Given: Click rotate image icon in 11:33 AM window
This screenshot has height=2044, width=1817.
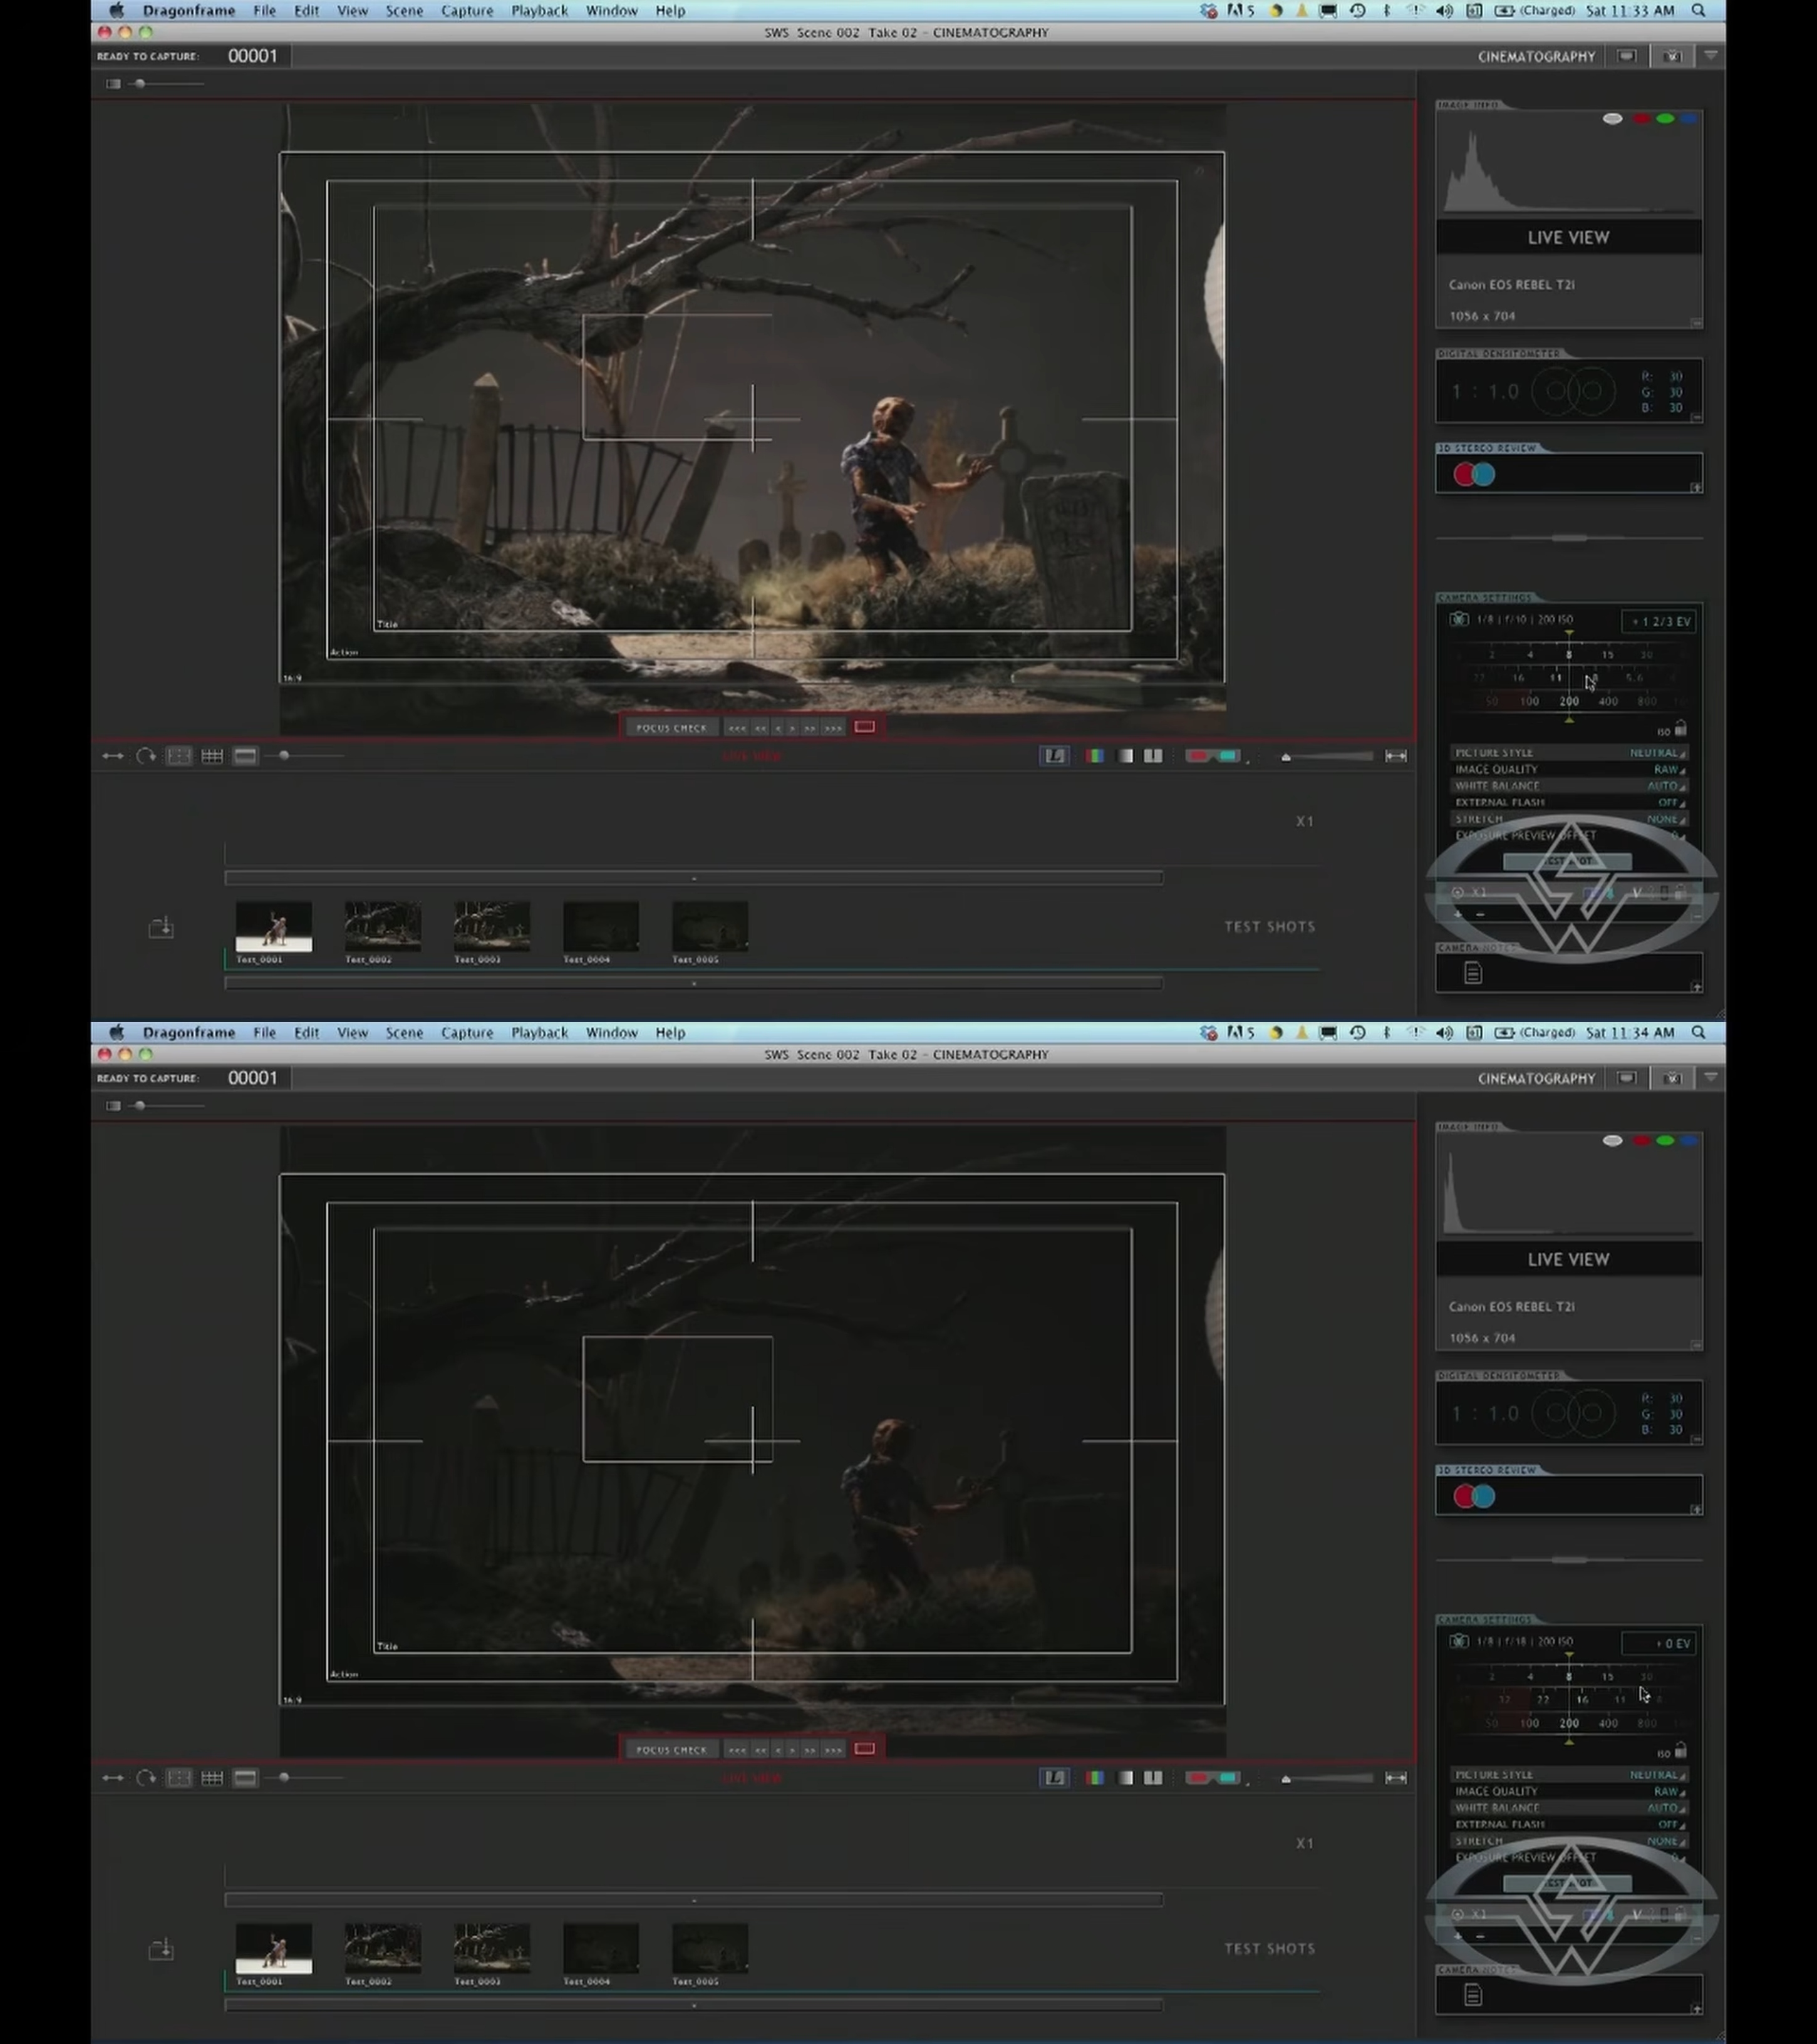Looking at the screenshot, I should pos(146,756).
